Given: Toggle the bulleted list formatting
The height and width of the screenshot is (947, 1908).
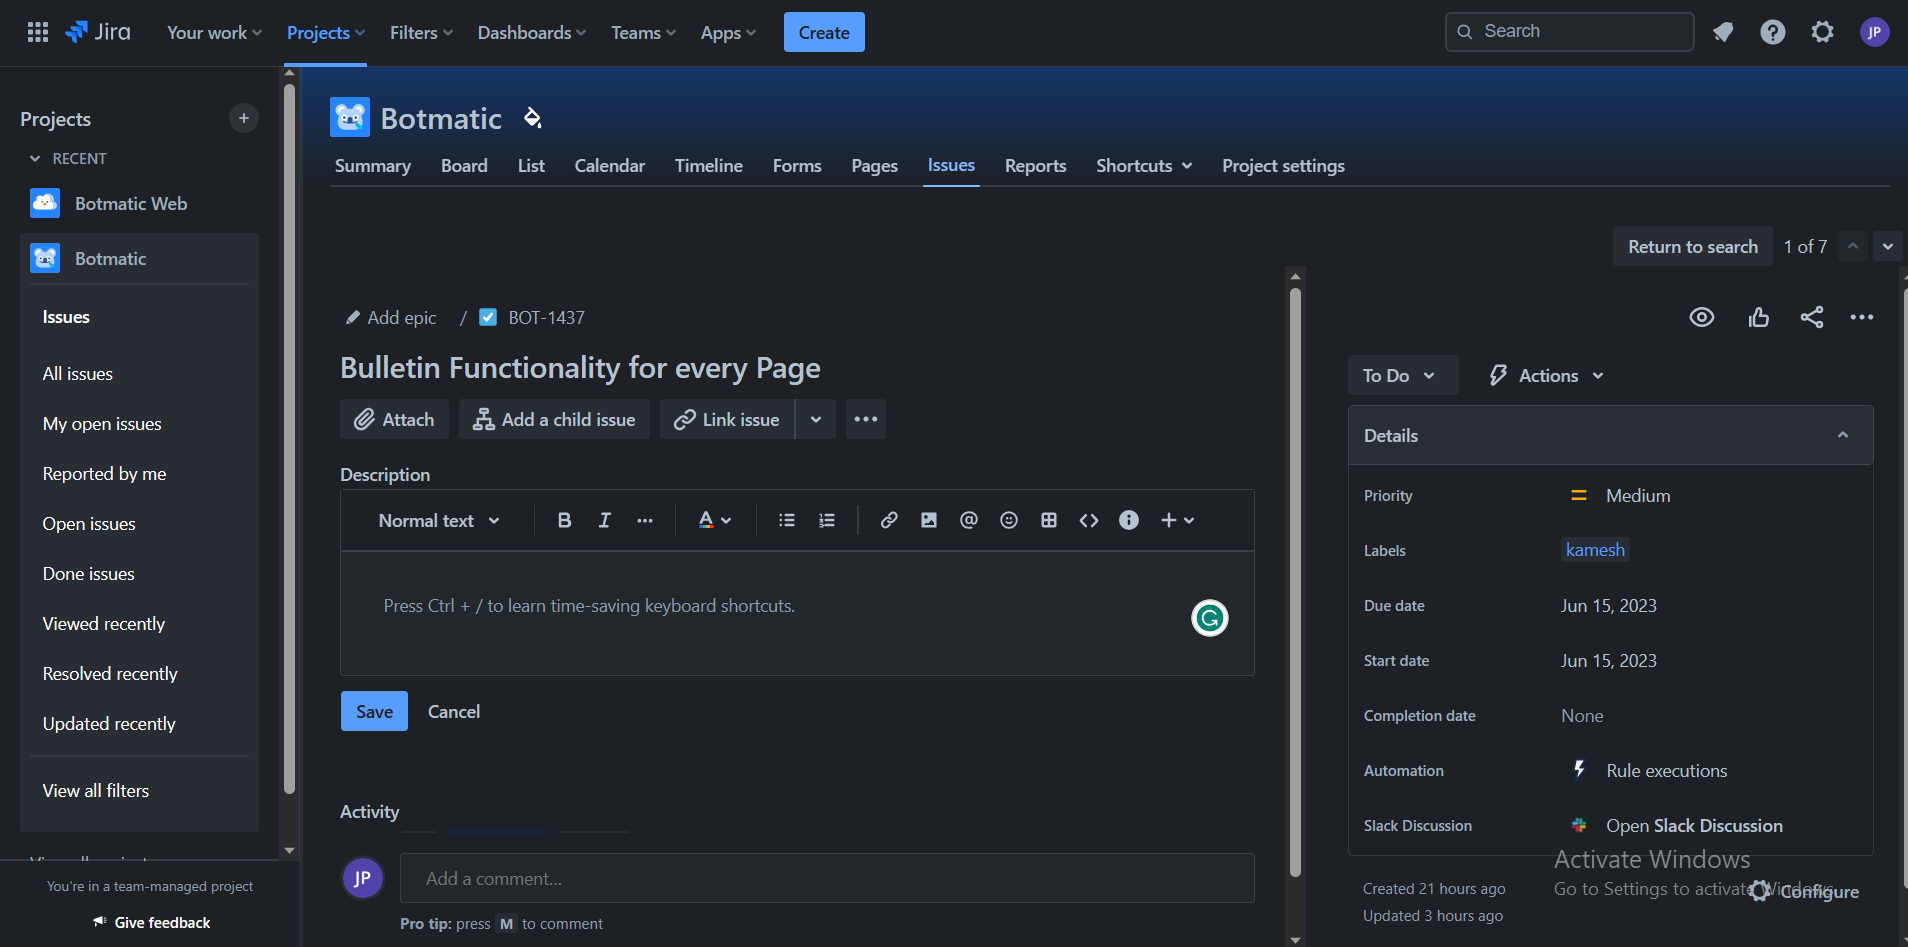Looking at the screenshot, I should [x=787, y=520].
